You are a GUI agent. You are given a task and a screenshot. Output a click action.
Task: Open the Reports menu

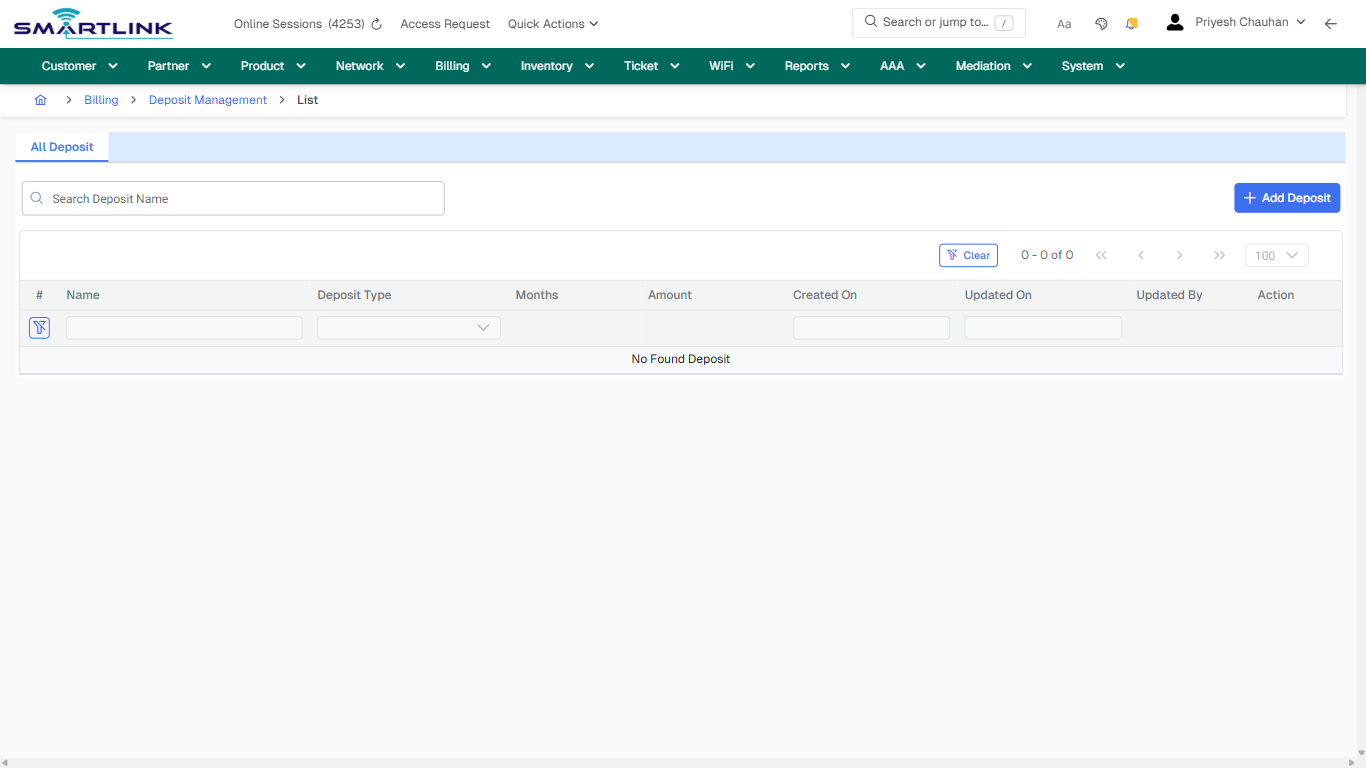point(816,66)
